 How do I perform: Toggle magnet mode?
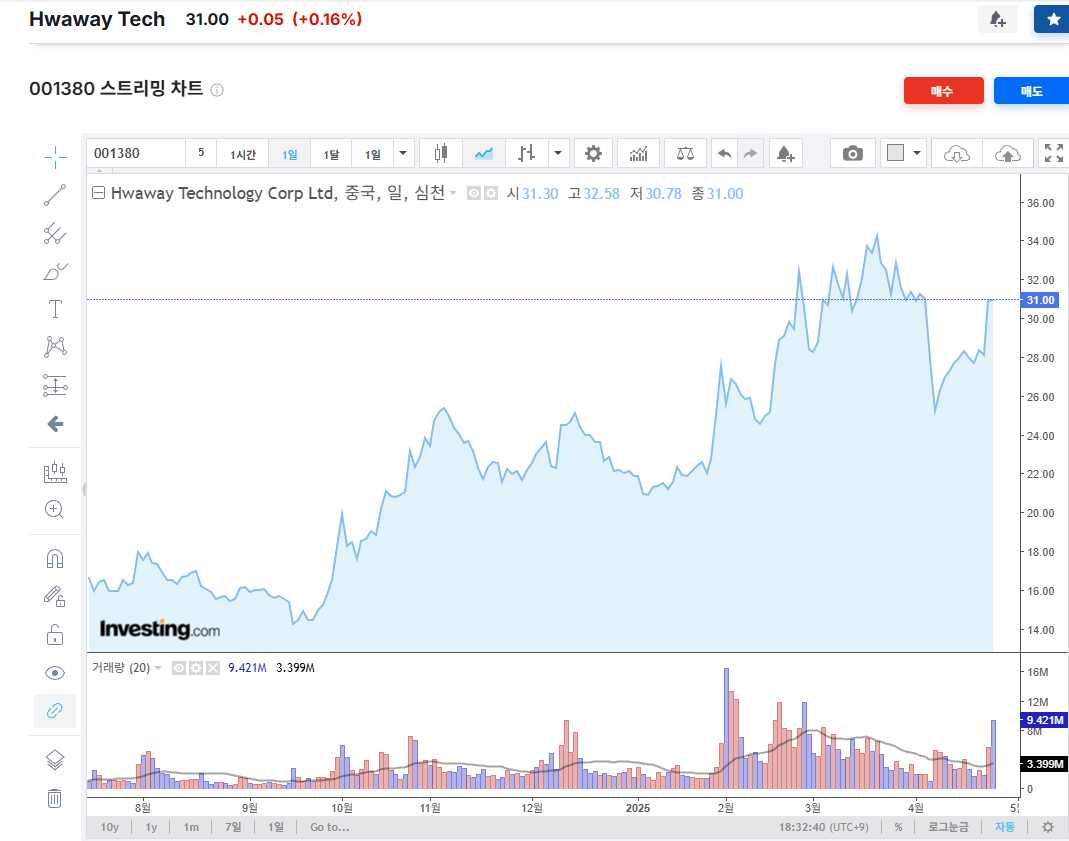(x=55, y=559)
